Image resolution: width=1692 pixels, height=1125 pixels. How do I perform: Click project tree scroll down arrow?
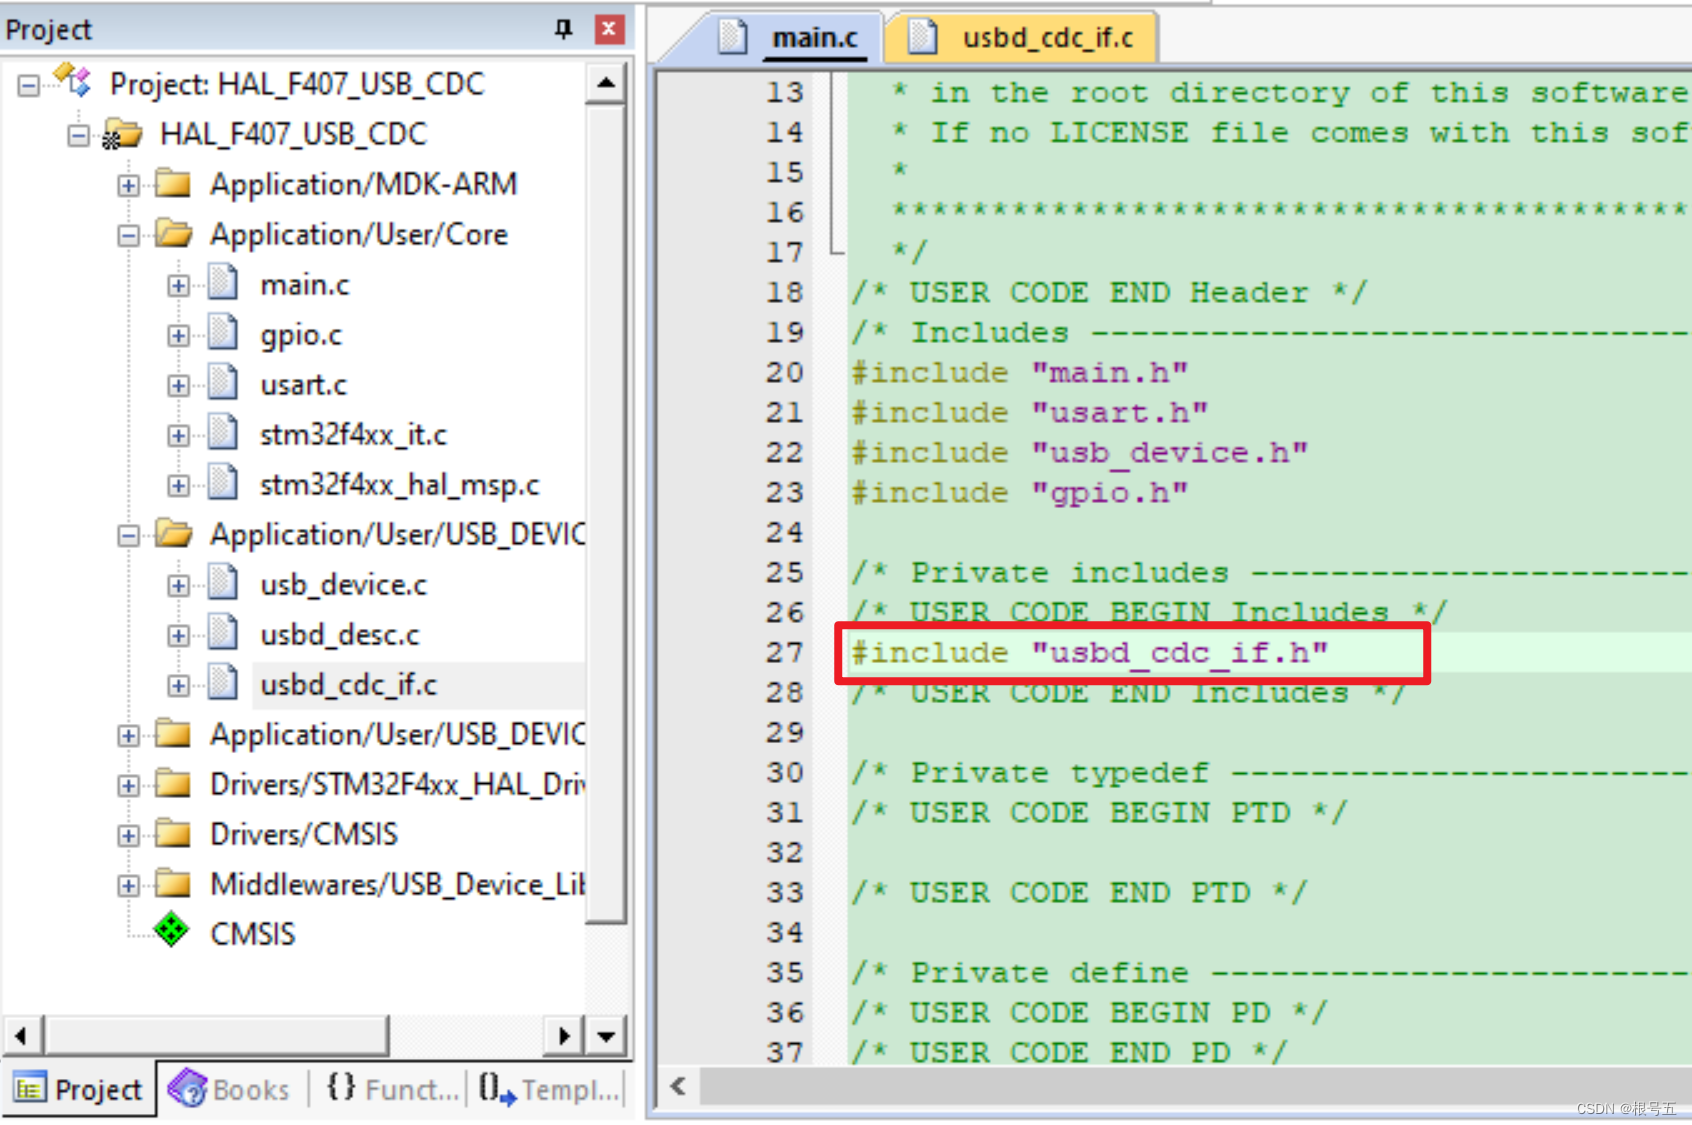606,1036
